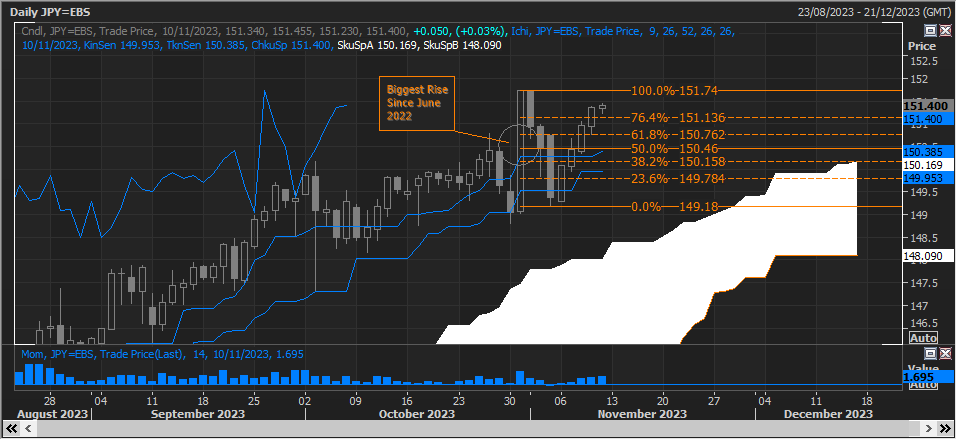Select the 61.8% 150.762 Fibonacci level

pyautogui.click(x=679, y=134)
